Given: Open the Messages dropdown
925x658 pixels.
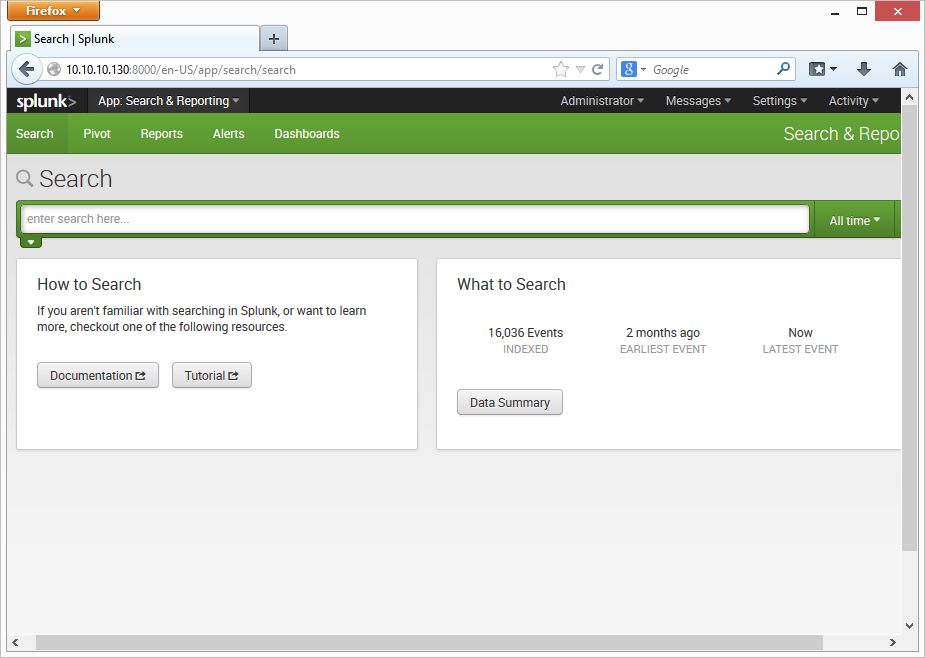Looking at the screenshot, I should [x=698, y=101].
